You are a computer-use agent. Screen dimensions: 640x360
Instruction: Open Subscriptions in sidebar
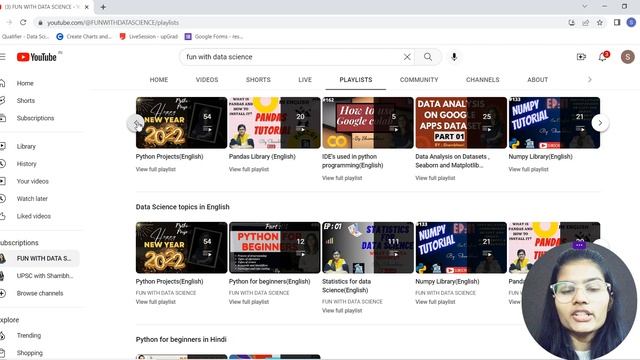35,118
